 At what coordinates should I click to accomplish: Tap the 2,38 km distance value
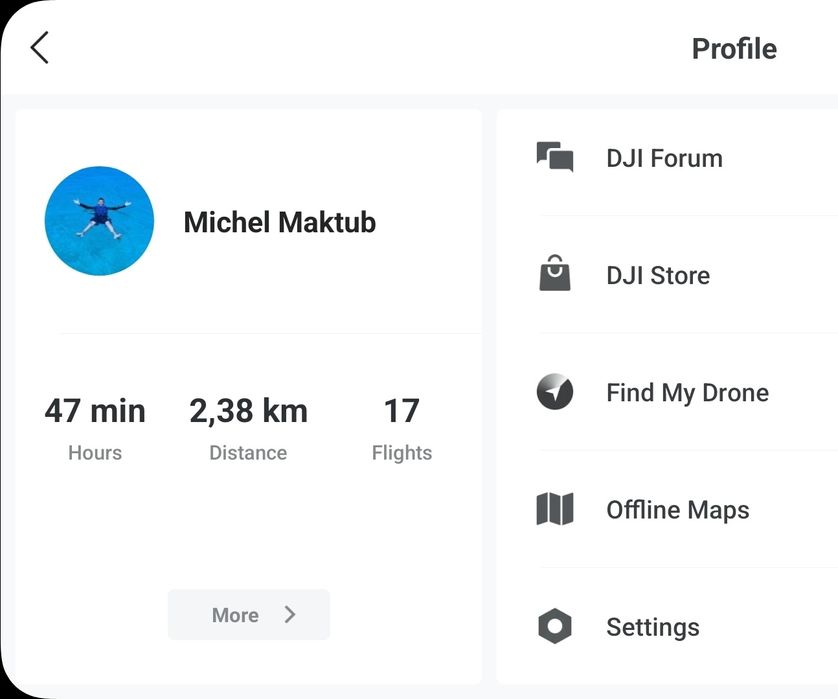[x=249, y=411]
